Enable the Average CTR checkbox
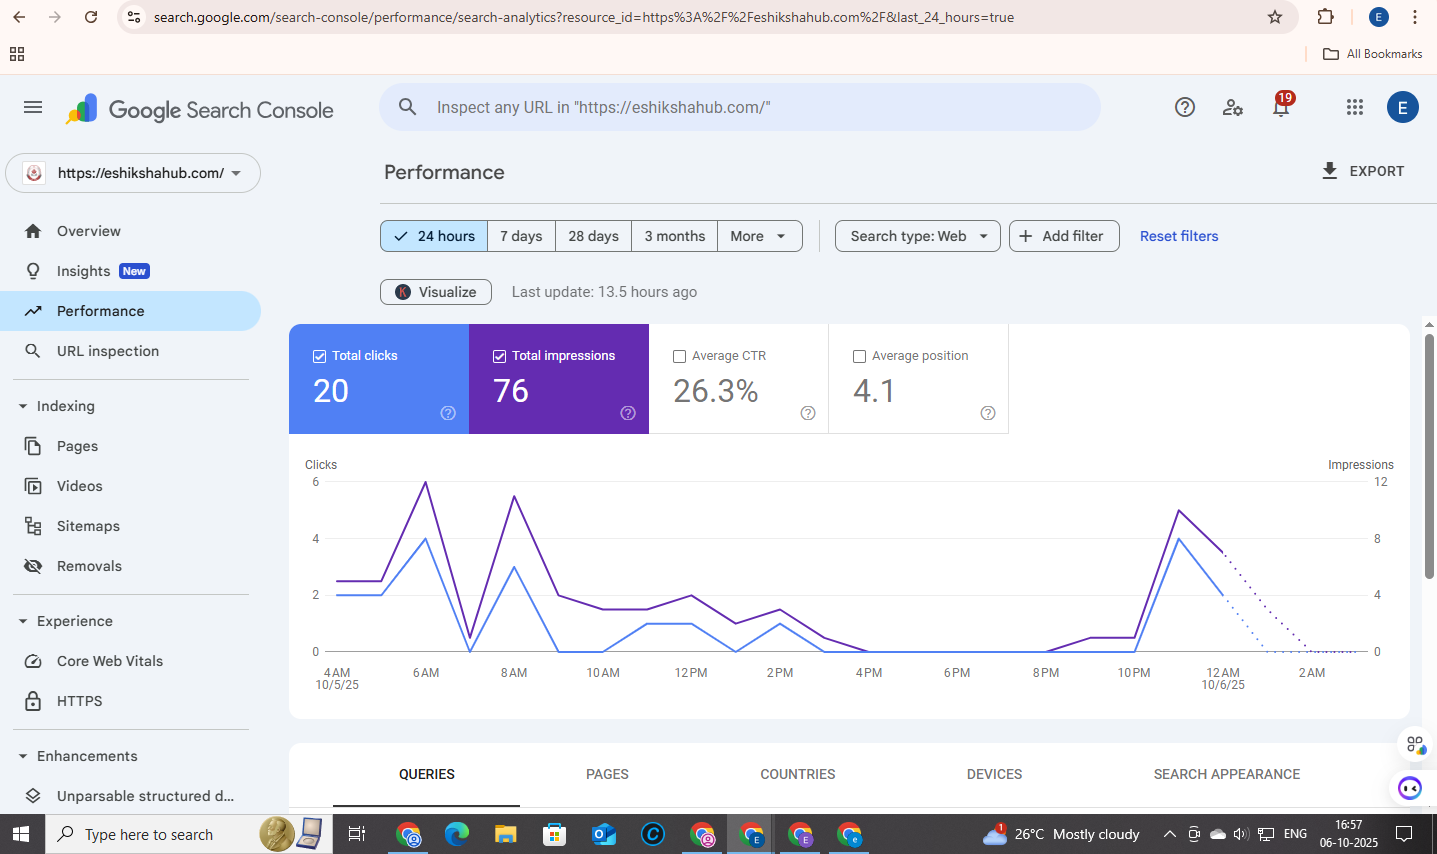The height and width of the screenshot is (854, 1437). coord(680,356)
